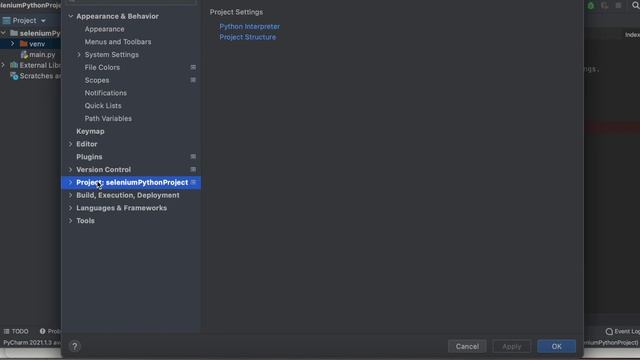Expand the Editor settings section
Screen dimensions: 640x360
(71, 144)
